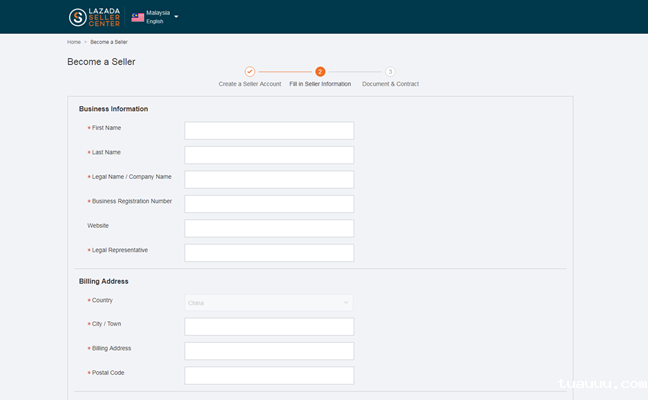This screenshot has height=400, width=648.
Task: Select the Legal Name / Company Name field
Action: pyautogui.click(x=269, y=179)
